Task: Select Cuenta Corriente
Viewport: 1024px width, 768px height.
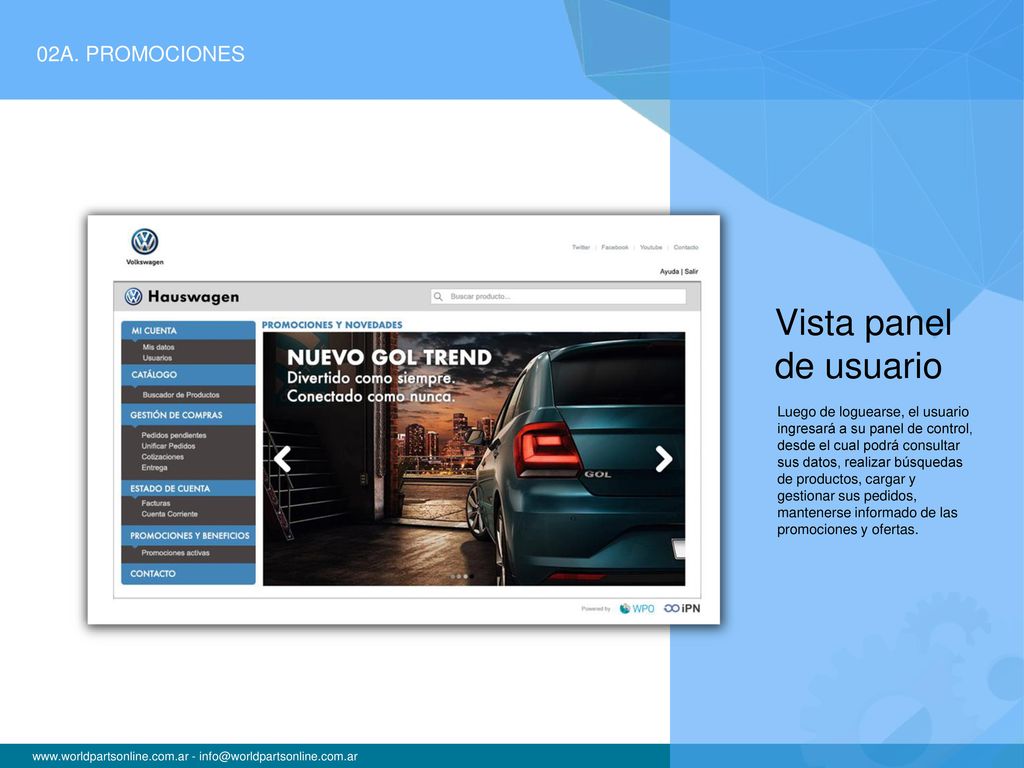Action: coord(170,514)
